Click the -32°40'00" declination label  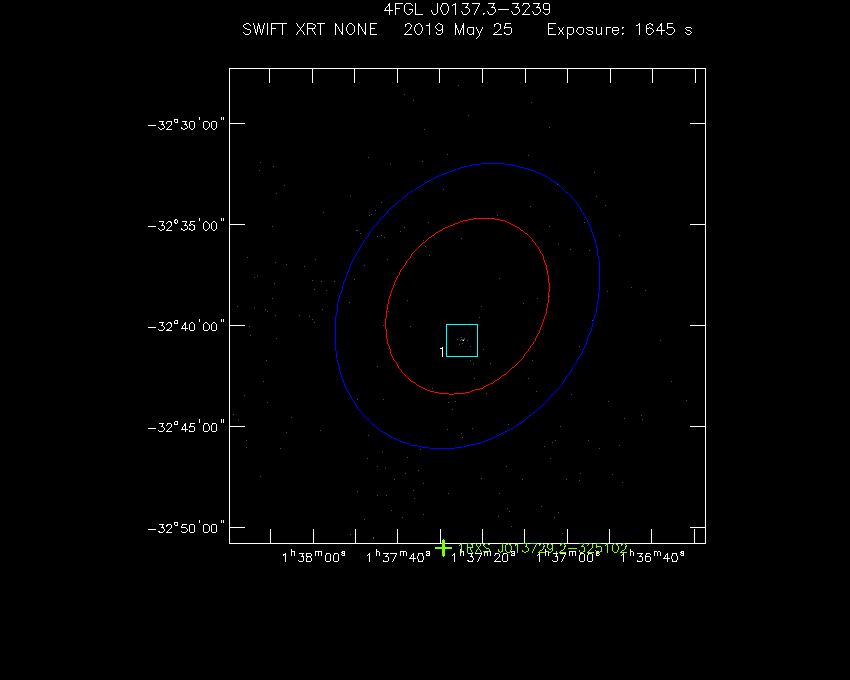186,326
